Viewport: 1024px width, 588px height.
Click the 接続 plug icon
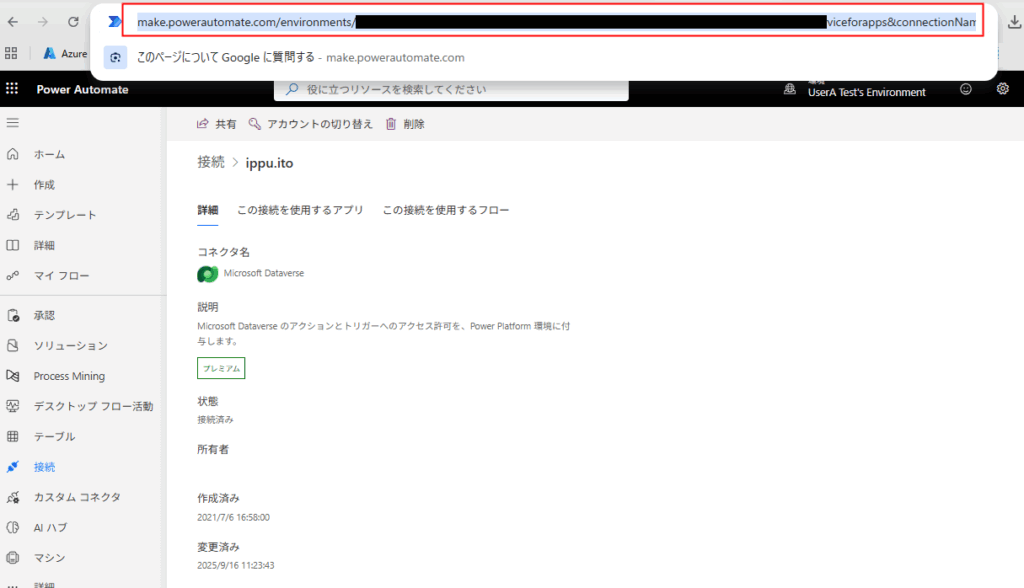tap(12, 466)
